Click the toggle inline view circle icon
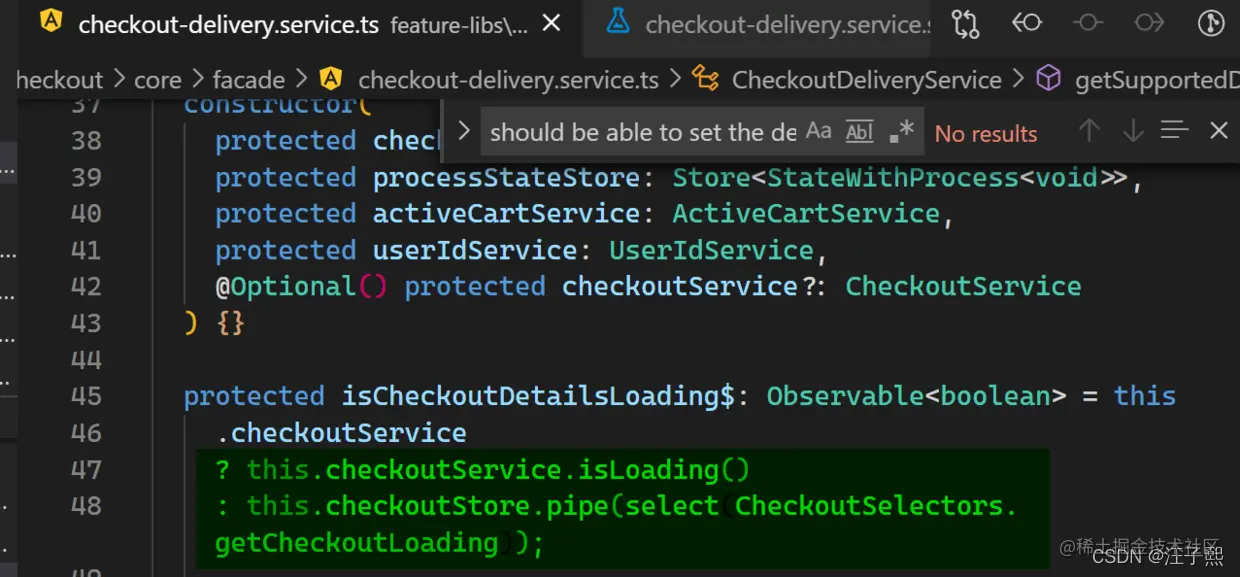Screen dimensions: 1240x577 click(x=1089, y=22)
